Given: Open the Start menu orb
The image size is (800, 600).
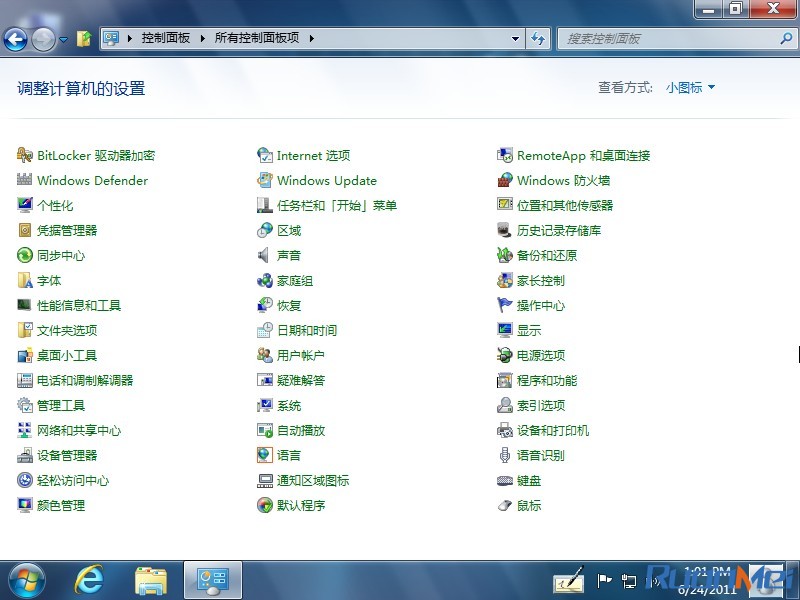Looking at the screenshot, I should [x=27, y=581].
